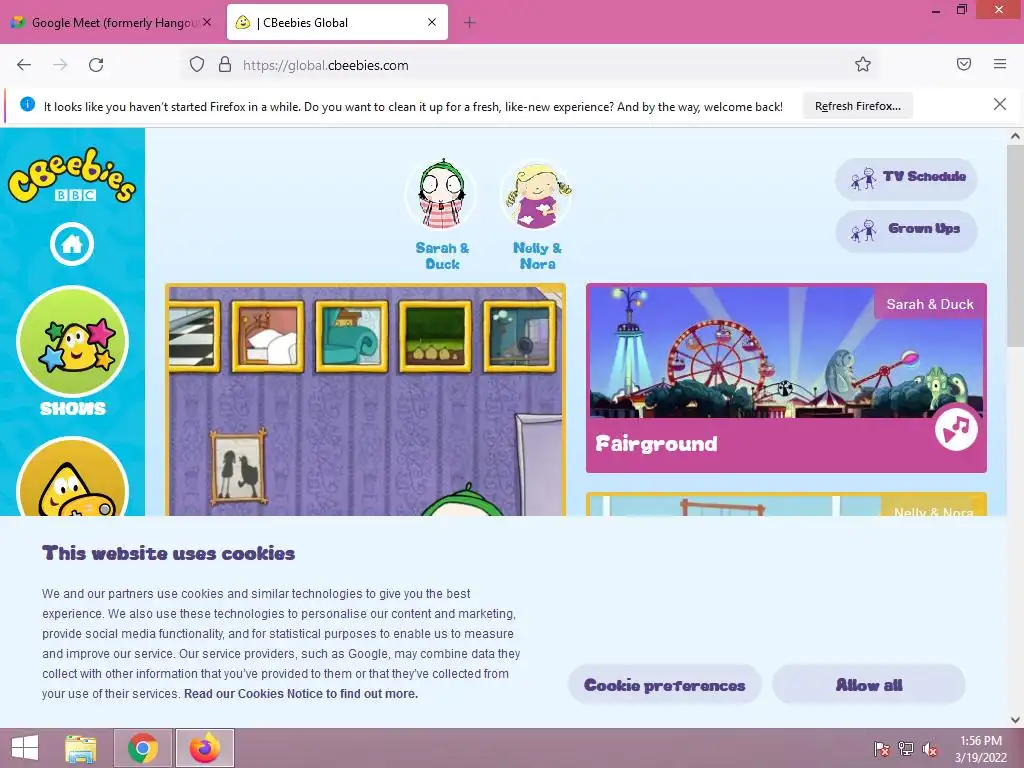This screenshot has height=768, width=1024.
Task: Reload the page with the refresh icon
Action: (x=96, y=65)
